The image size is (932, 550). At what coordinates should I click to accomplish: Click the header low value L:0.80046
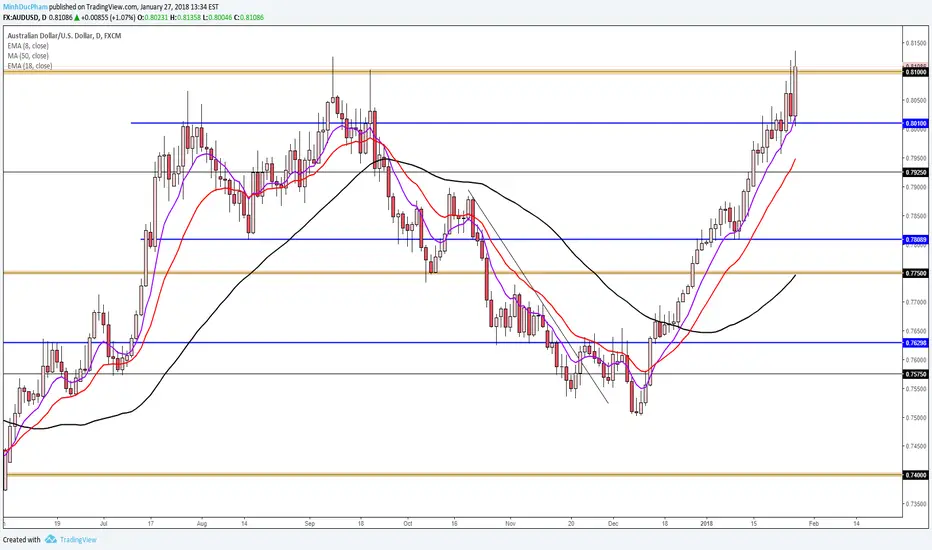pos(217,17)
